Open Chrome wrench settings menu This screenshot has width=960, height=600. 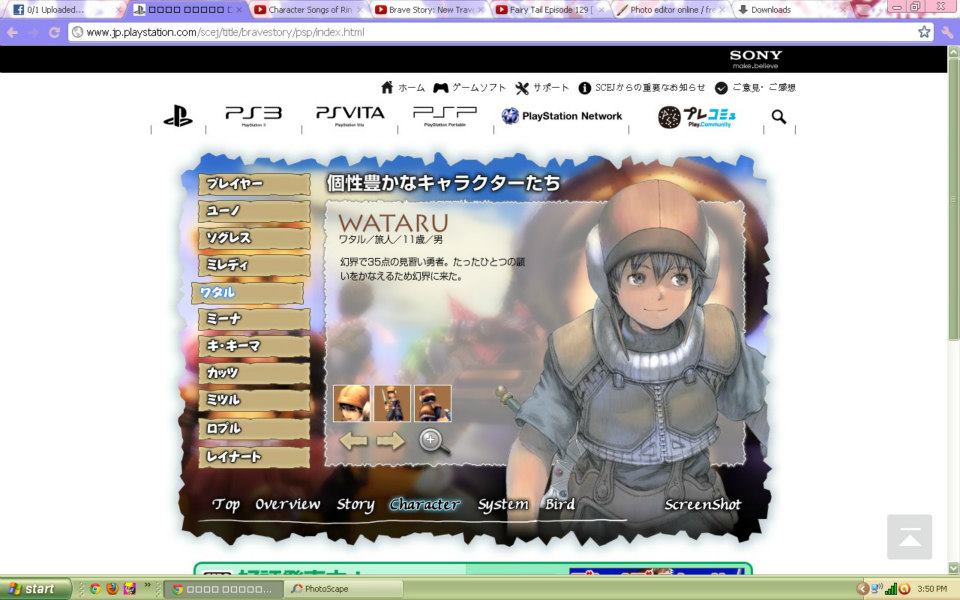pos(948,32)
